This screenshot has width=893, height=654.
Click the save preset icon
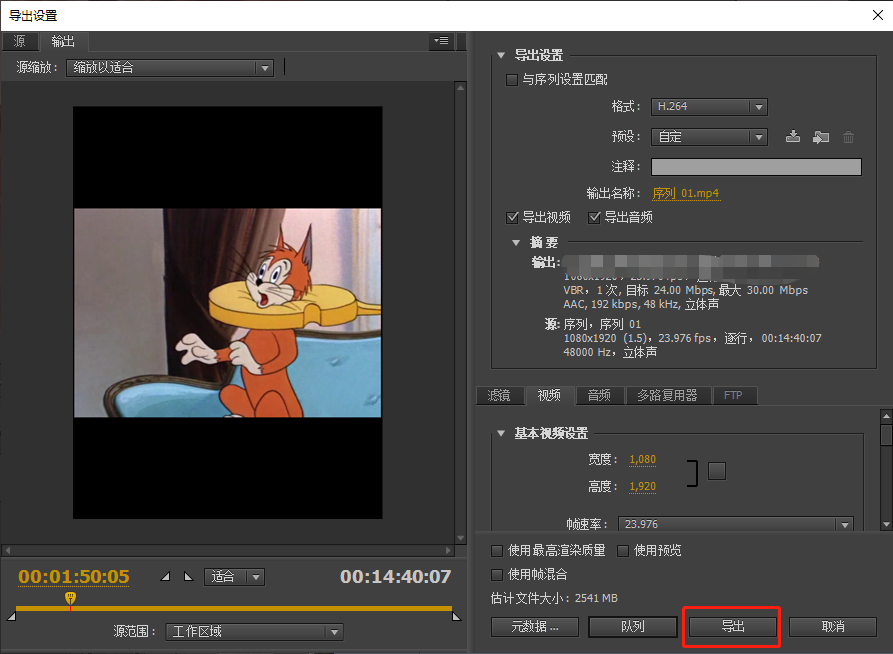tap(792, 137)
